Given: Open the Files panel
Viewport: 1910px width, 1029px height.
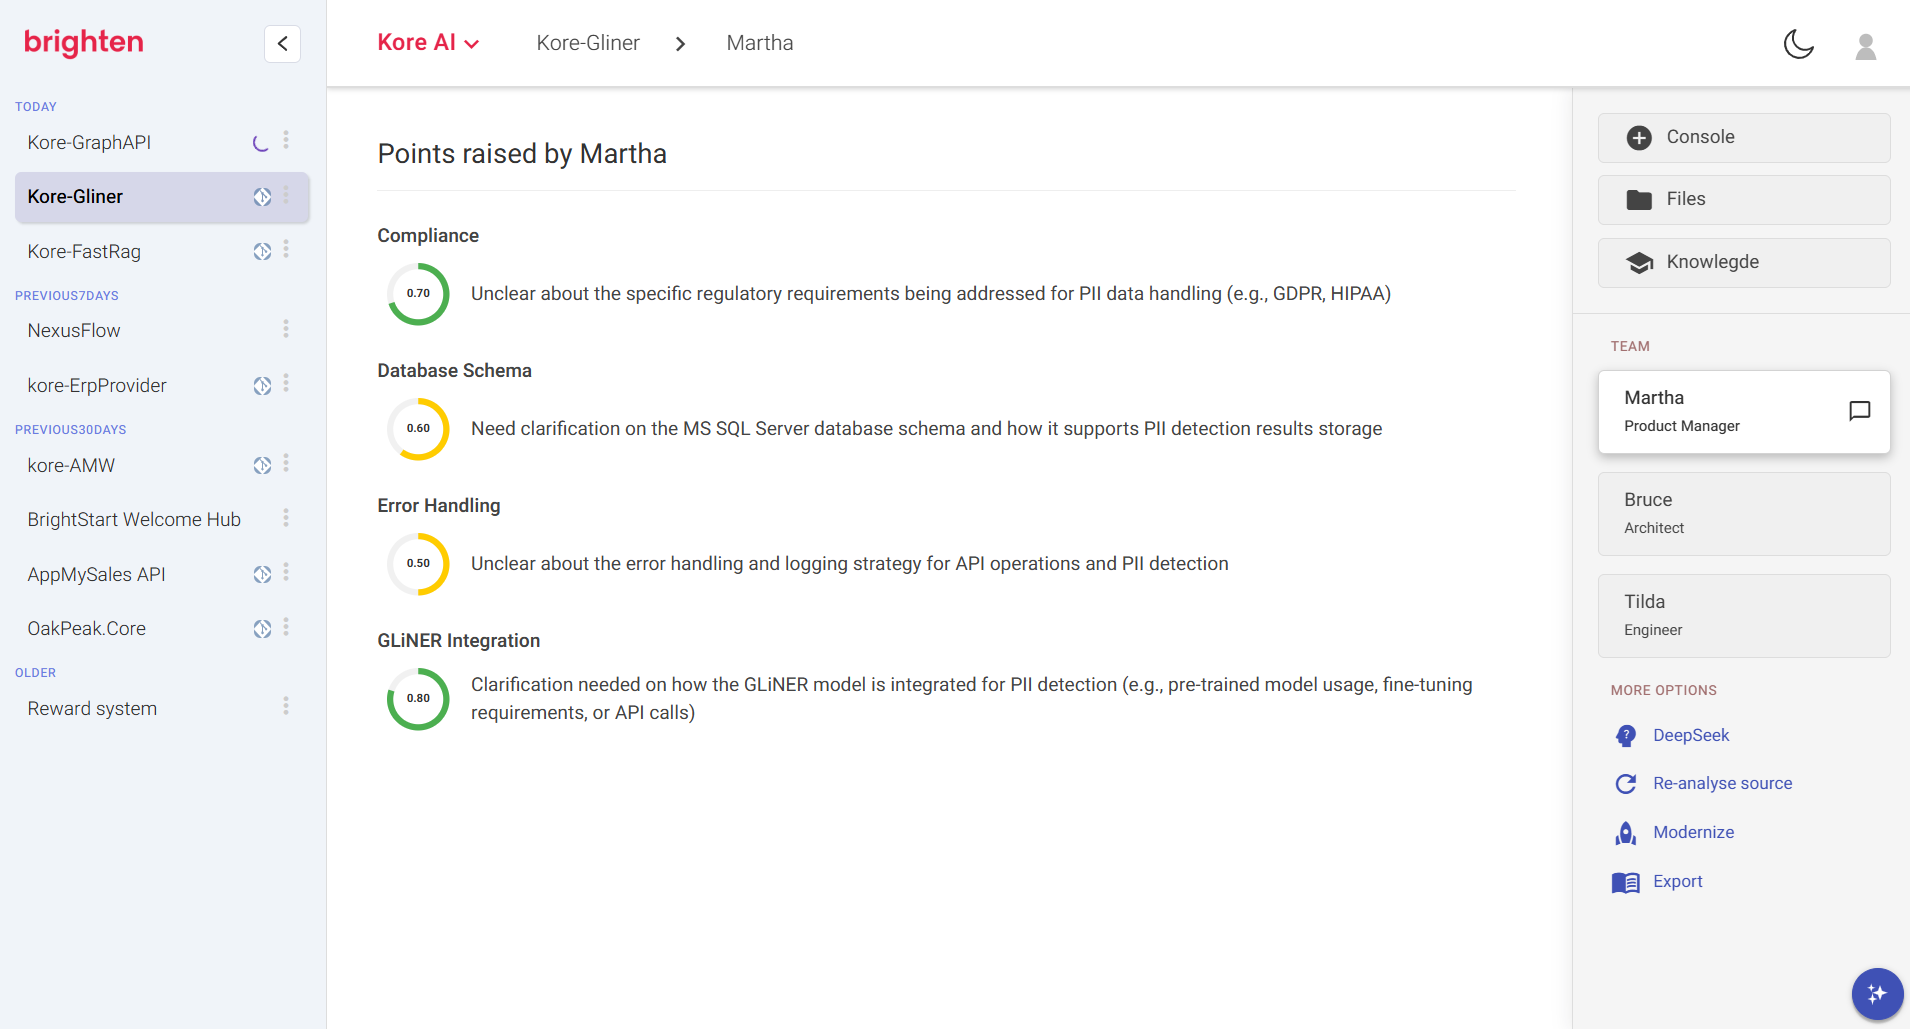Looking at the screenshot, I should coord(1744,200).
